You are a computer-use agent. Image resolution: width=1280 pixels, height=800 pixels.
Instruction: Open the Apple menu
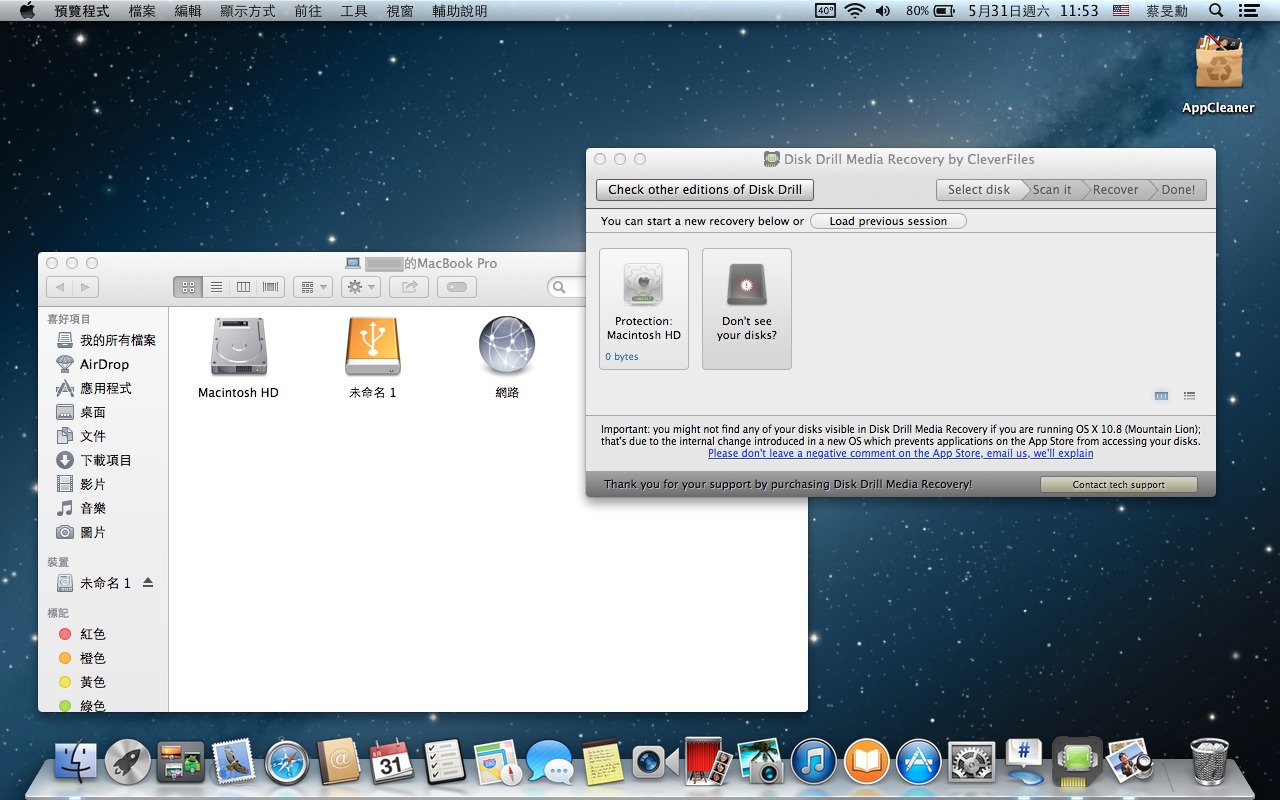[x=27, y=11]
